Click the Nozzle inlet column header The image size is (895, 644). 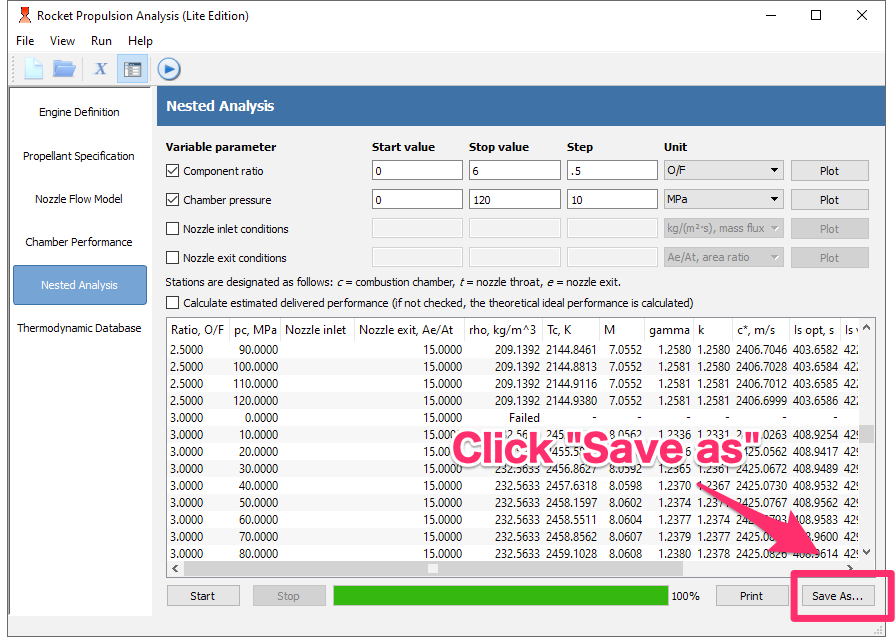pyautogui.click(x=316, y=330)
